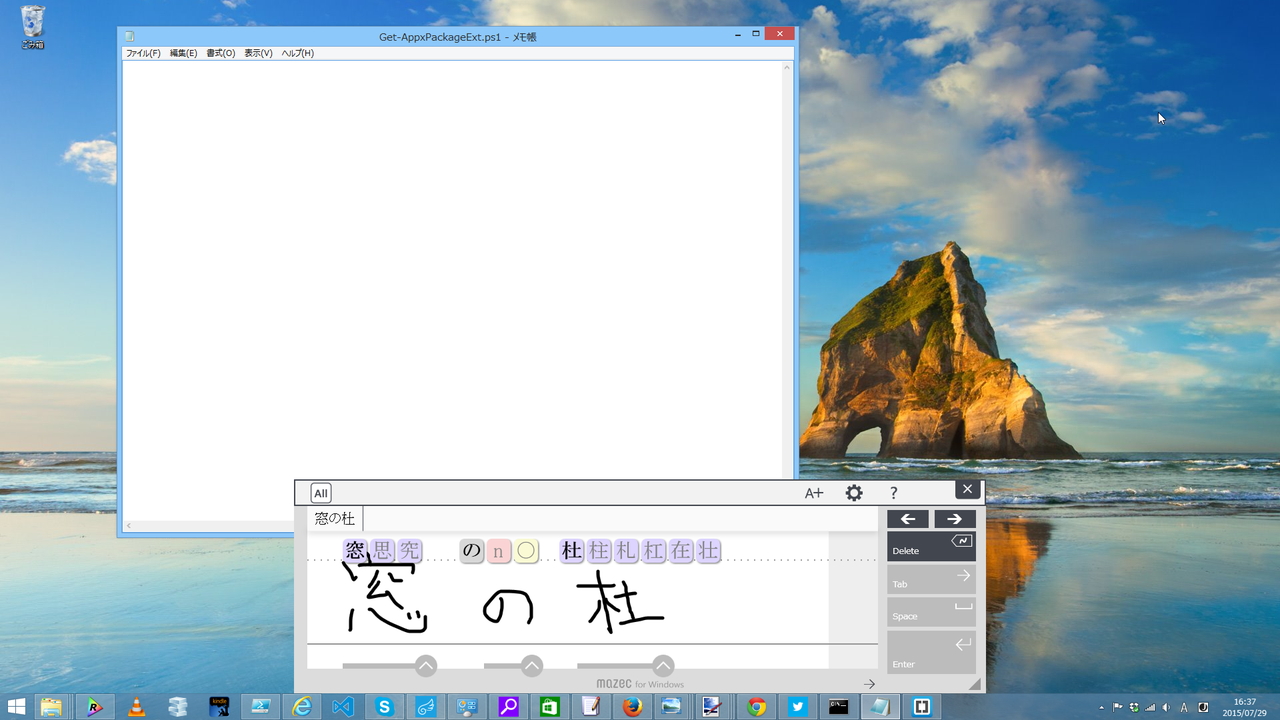Viewport: 1280px width, 720px height.
Task: Open VLC media player from the taskbar
Action: 137,707
